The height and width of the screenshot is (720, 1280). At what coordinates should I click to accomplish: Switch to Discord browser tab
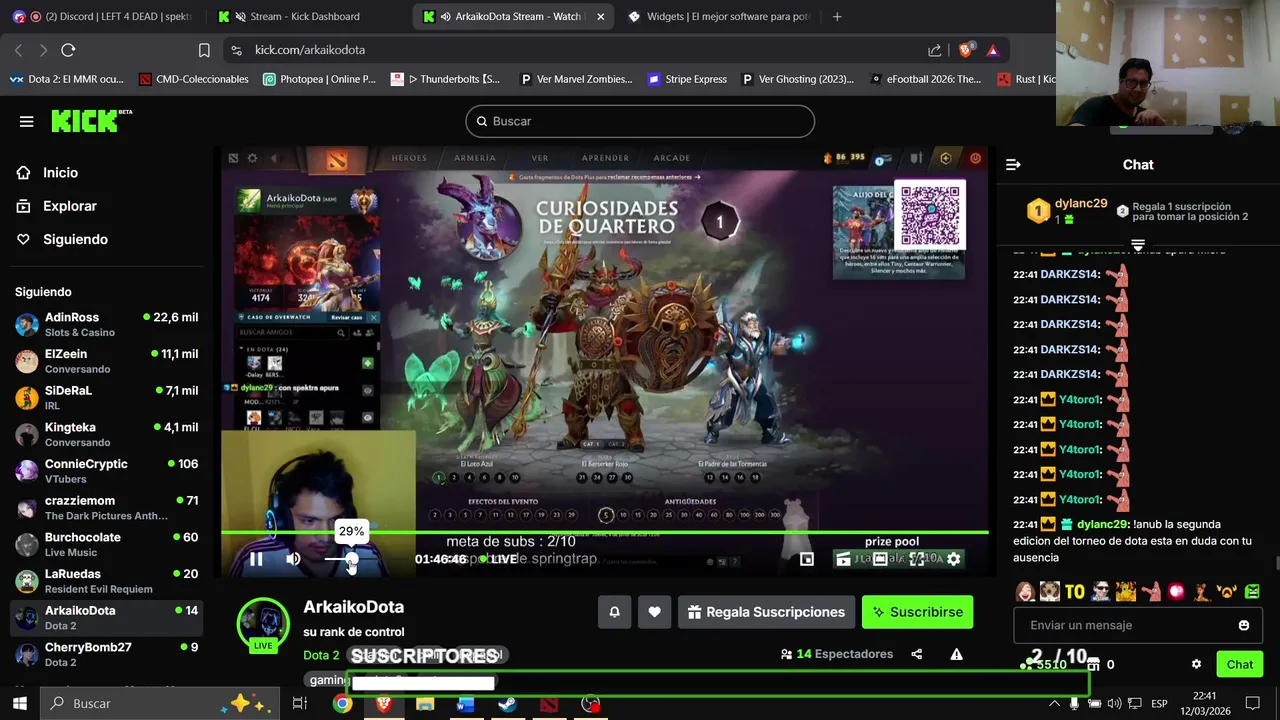pos(105,16)
